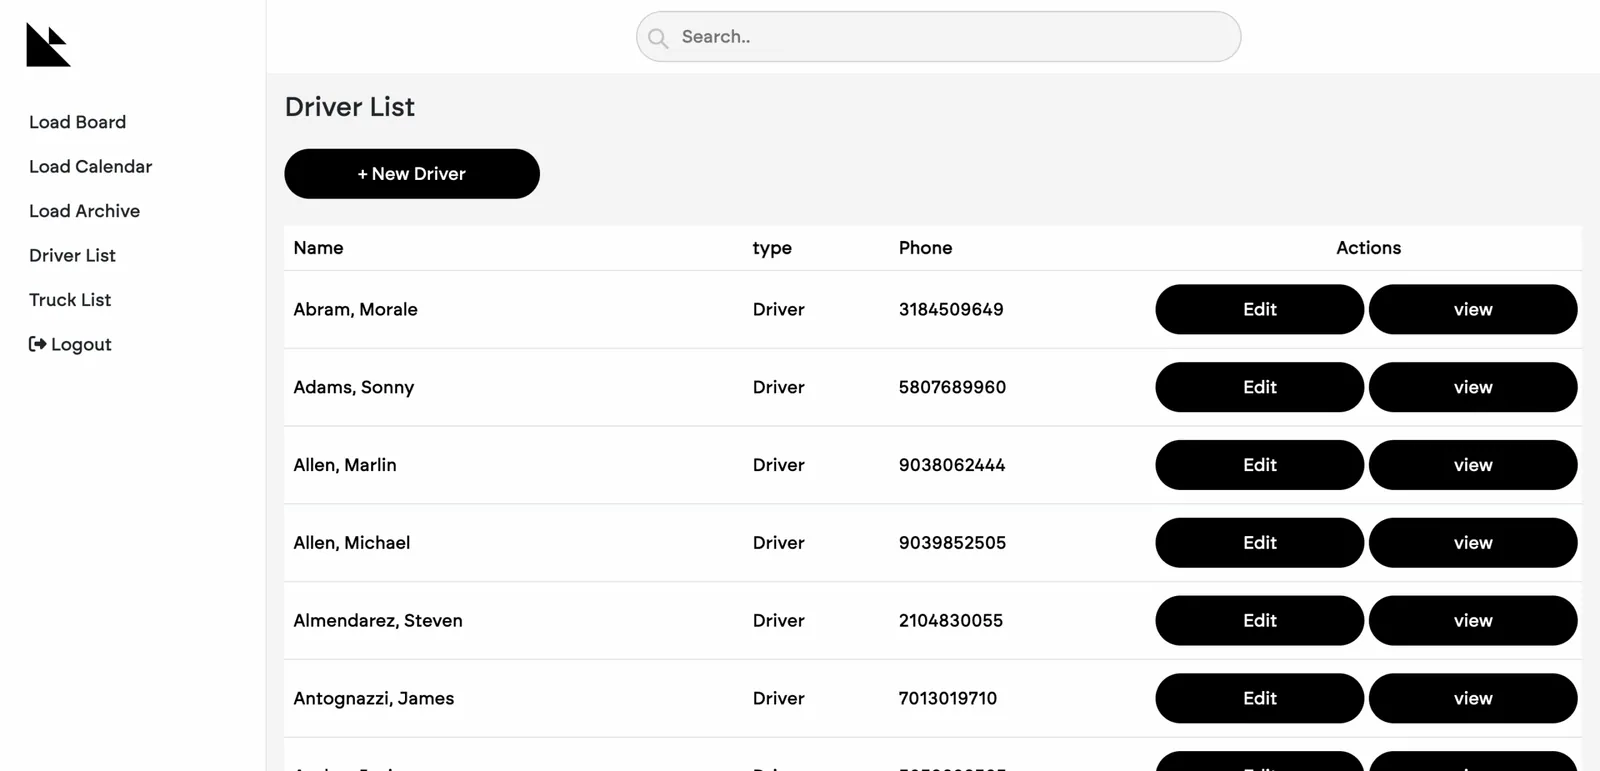Select the name Almendarez, Steven
Viewport: 1600px width, 771px height.
[377, 621]
